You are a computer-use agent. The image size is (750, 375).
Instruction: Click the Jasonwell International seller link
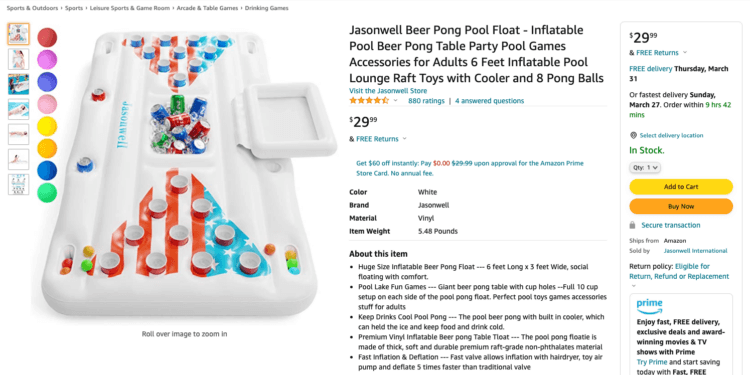(695, 251)
